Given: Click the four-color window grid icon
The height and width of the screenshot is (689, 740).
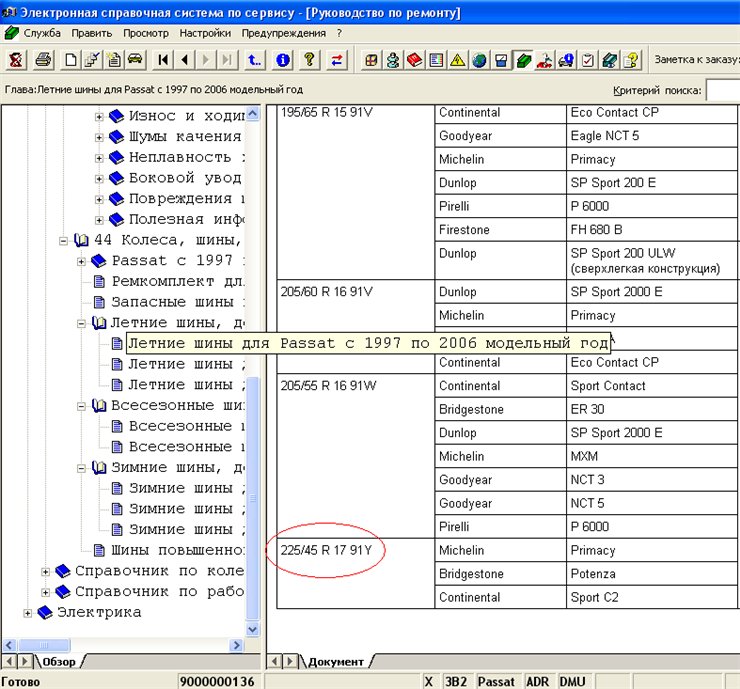Looking at the screenshot, I should pyautogui.click(x=371, y=60).
